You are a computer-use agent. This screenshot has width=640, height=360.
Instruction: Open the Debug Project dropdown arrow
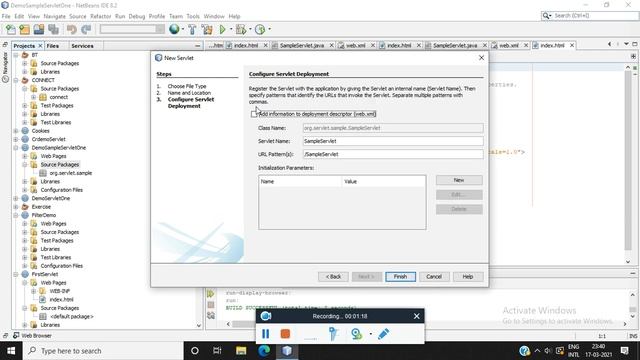pos(250,29)
